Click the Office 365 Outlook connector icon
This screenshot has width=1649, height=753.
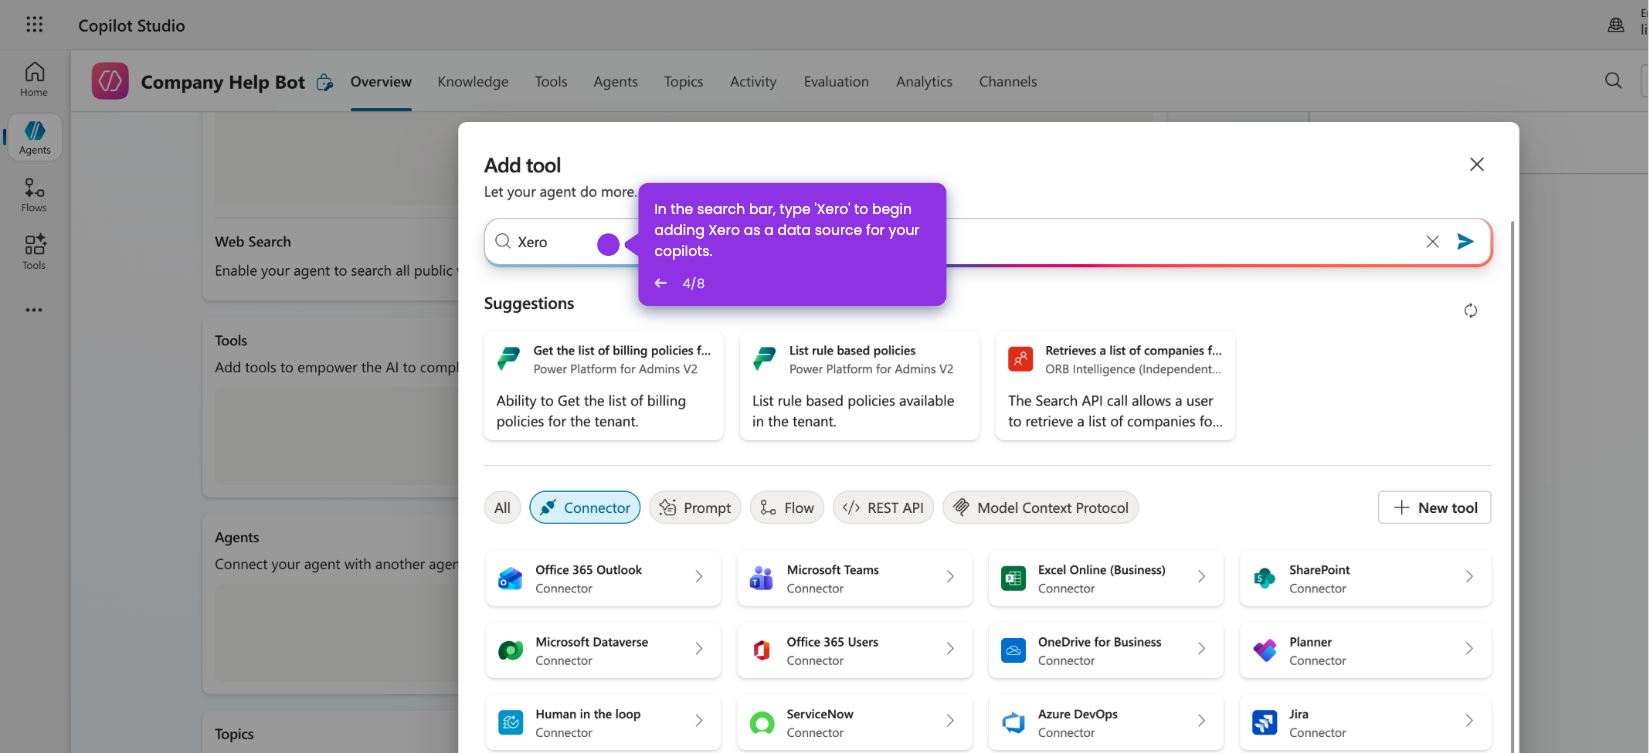pyautogui.click(x=510, y=578)
